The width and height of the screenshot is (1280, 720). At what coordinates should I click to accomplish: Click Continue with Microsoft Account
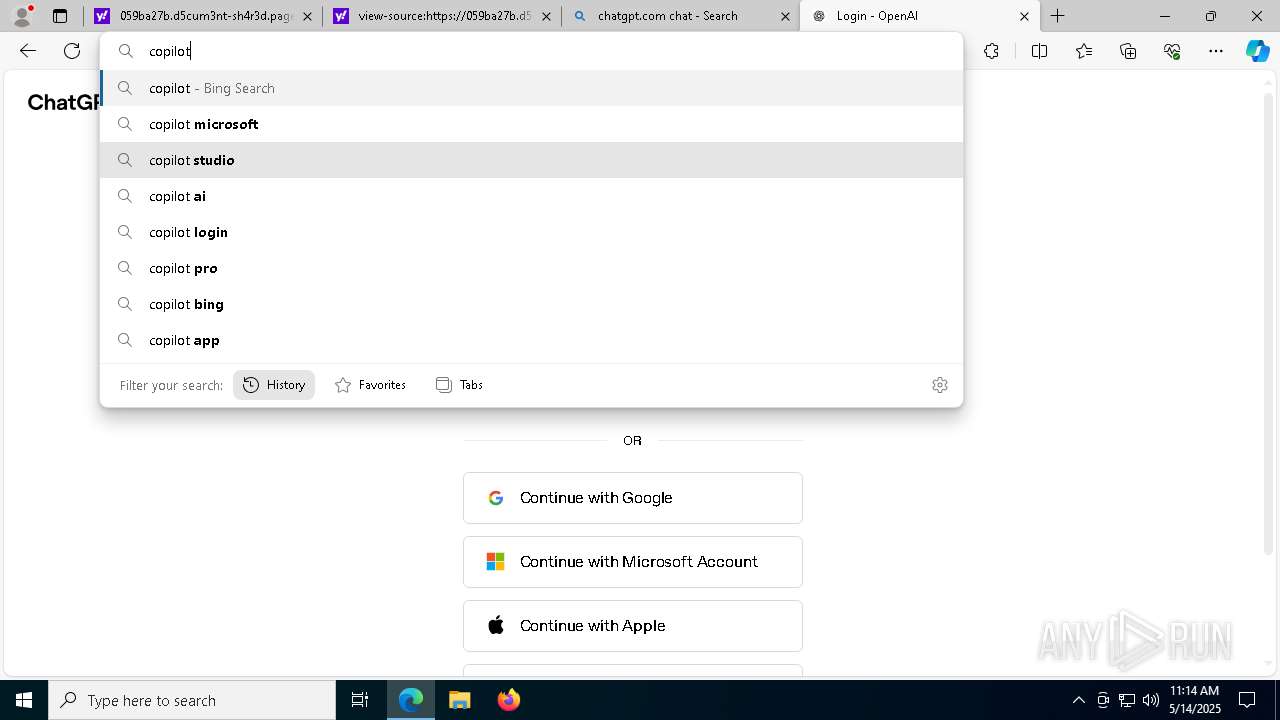point(633,562)
